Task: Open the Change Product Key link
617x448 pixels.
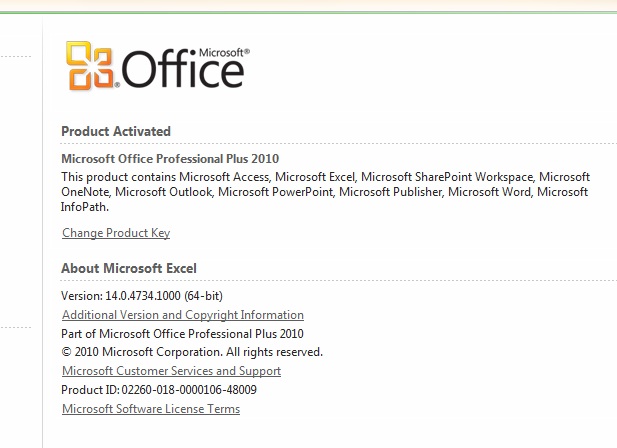Action: [116, 233]
